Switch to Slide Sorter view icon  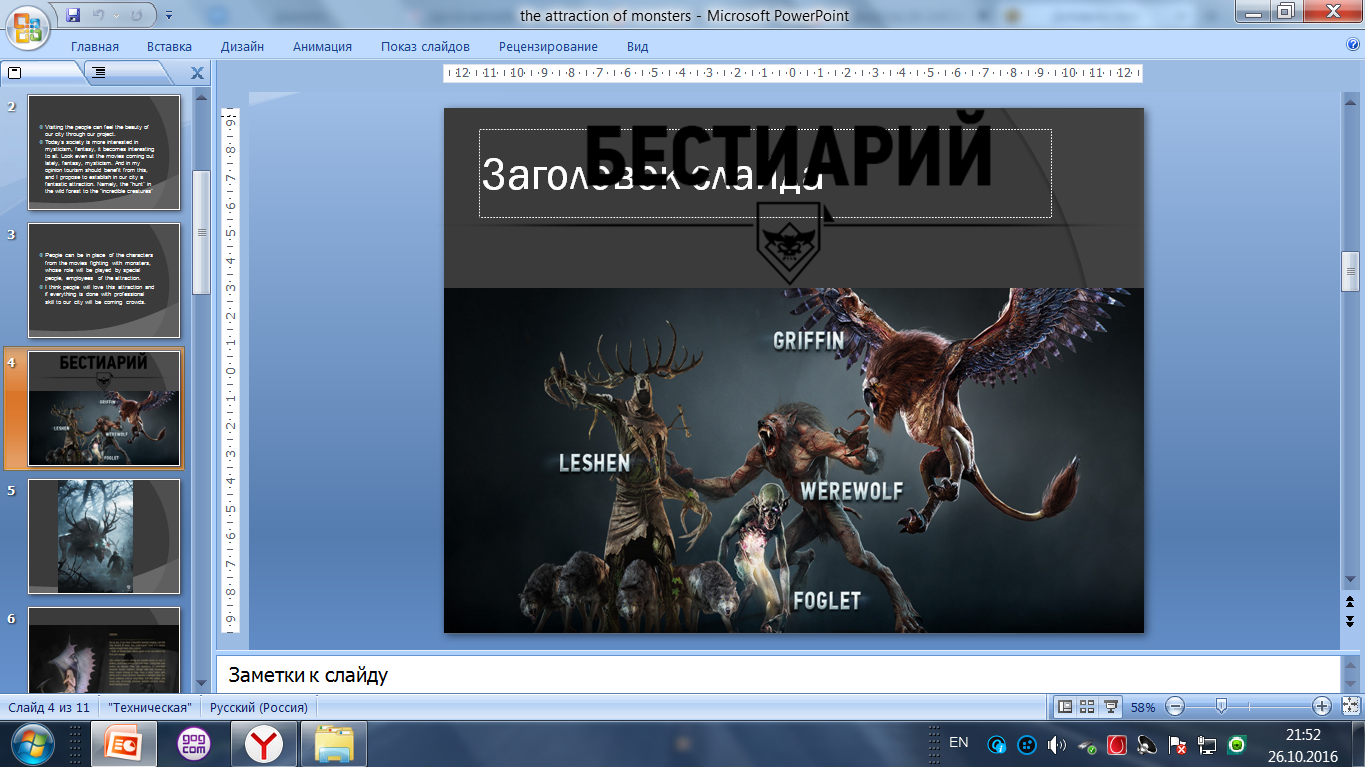pos(1088,707)
